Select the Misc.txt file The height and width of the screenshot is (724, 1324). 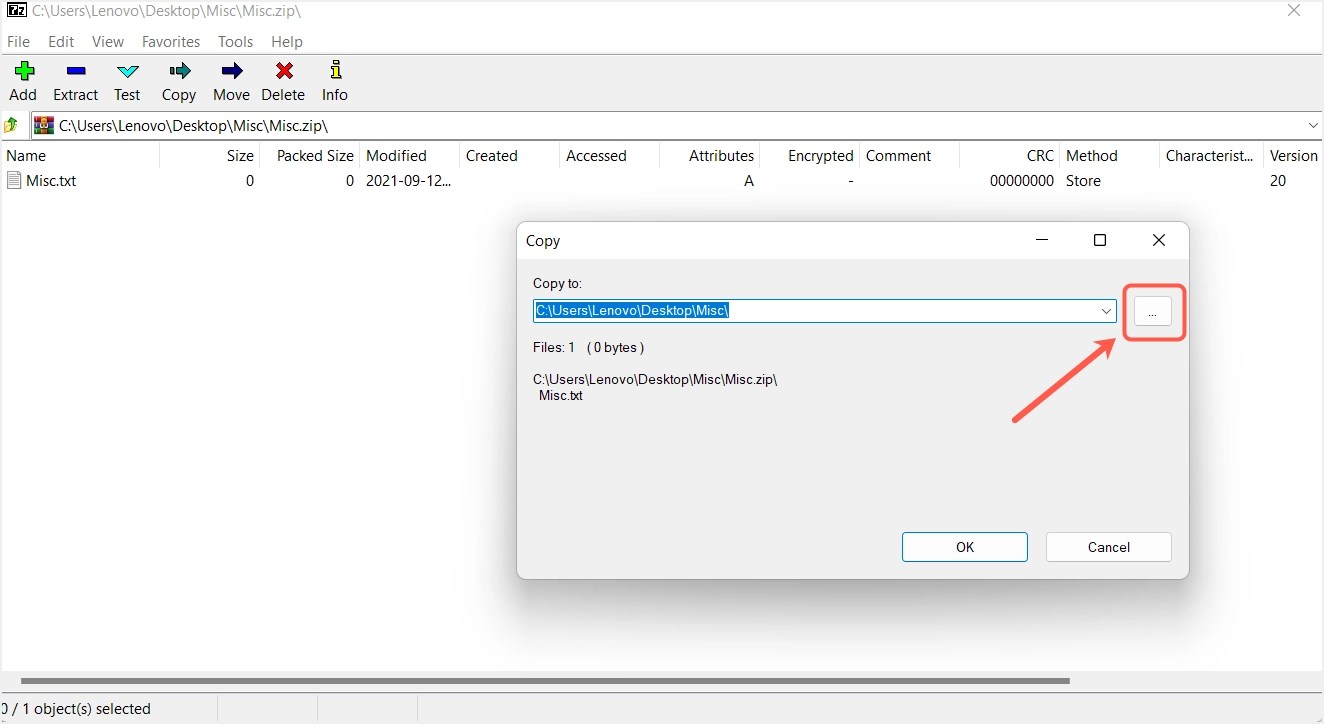click(53, 181)
